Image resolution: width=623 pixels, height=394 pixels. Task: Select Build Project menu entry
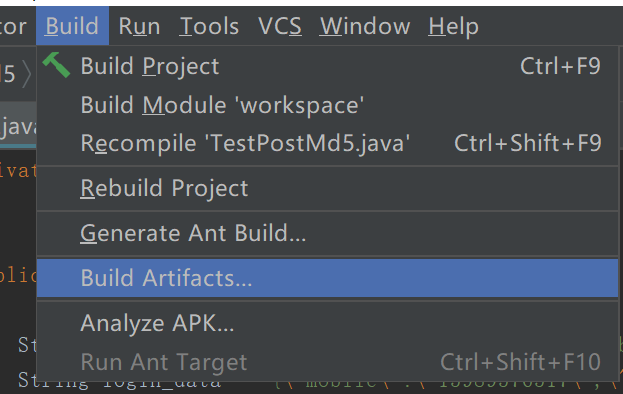coord(327,66)
